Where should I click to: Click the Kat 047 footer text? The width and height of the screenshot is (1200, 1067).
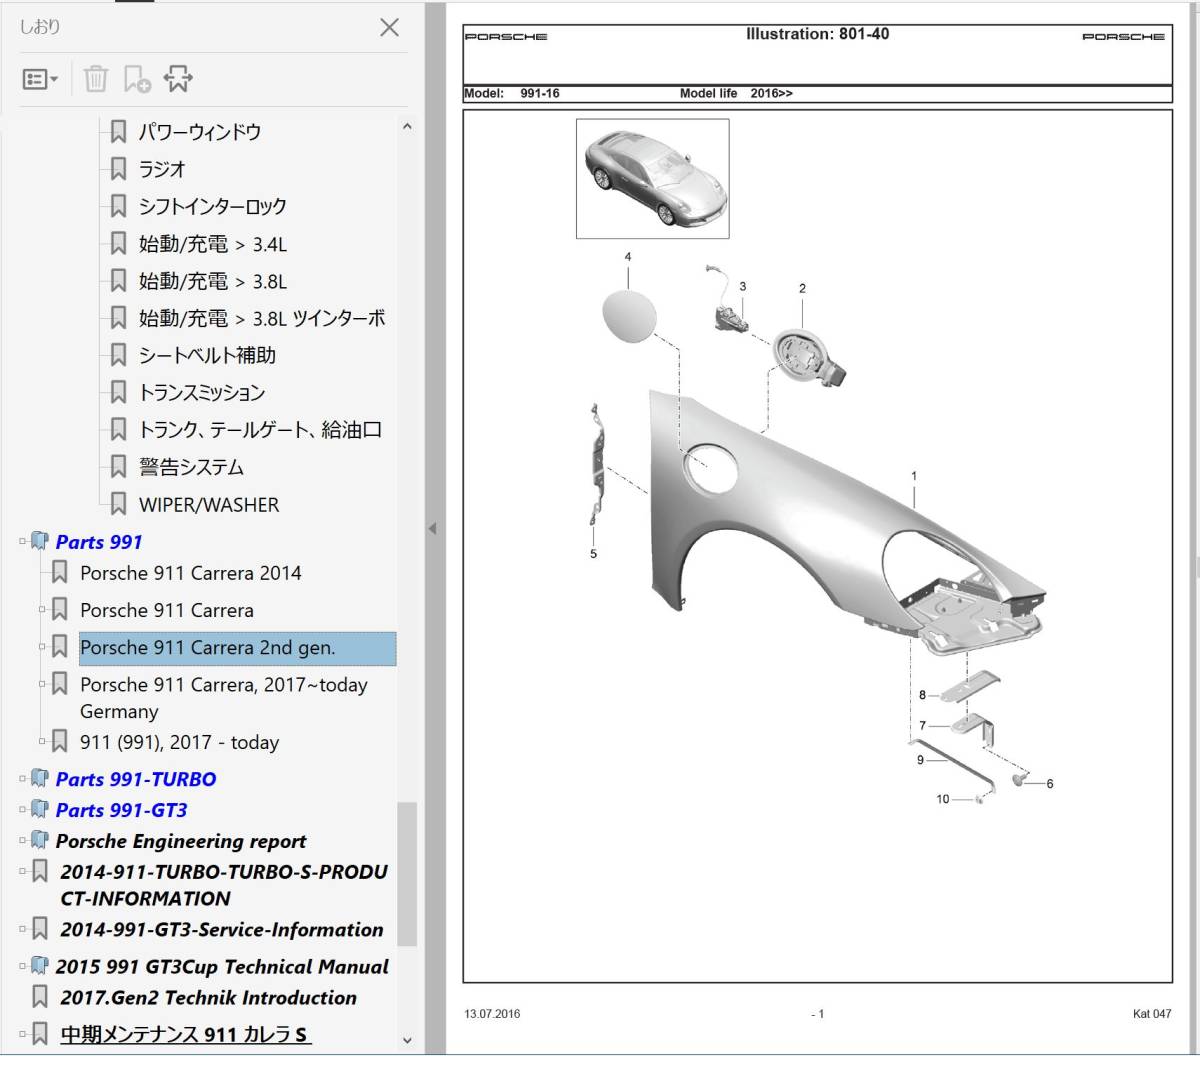click(1152, 1014)
